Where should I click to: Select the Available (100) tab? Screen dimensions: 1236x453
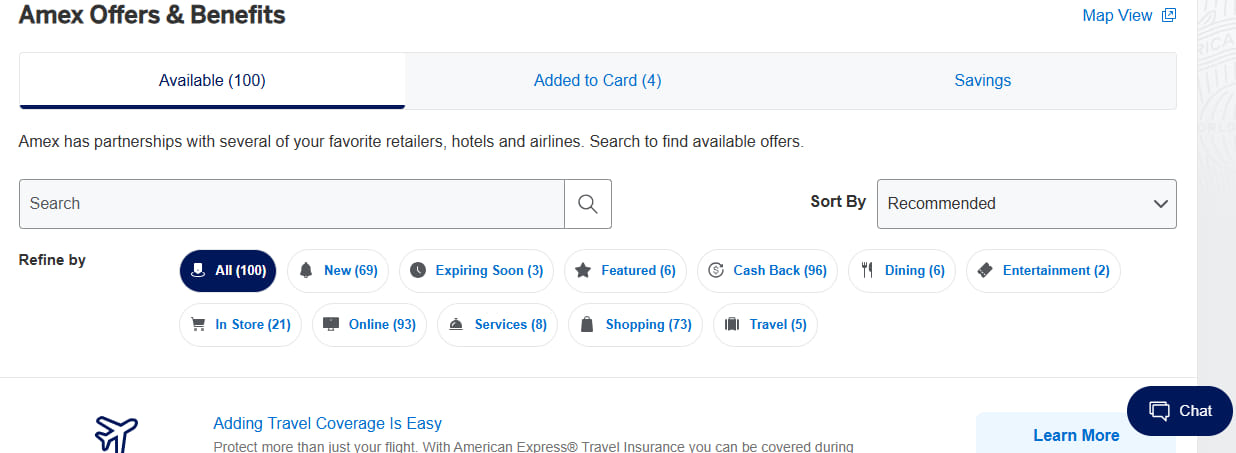click(212, 81)
